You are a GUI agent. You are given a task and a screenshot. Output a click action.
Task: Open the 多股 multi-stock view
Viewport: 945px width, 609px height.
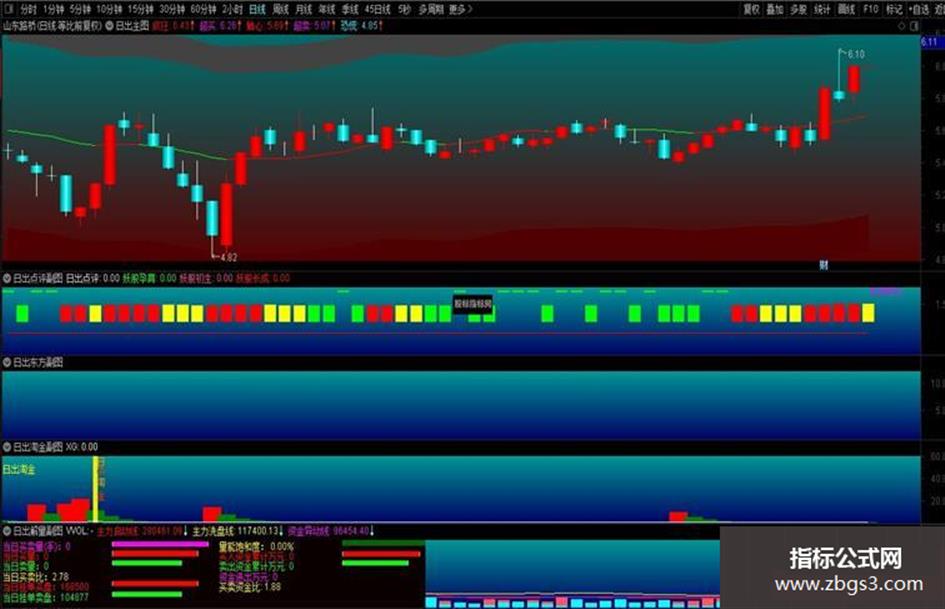(x=798, y=9)
